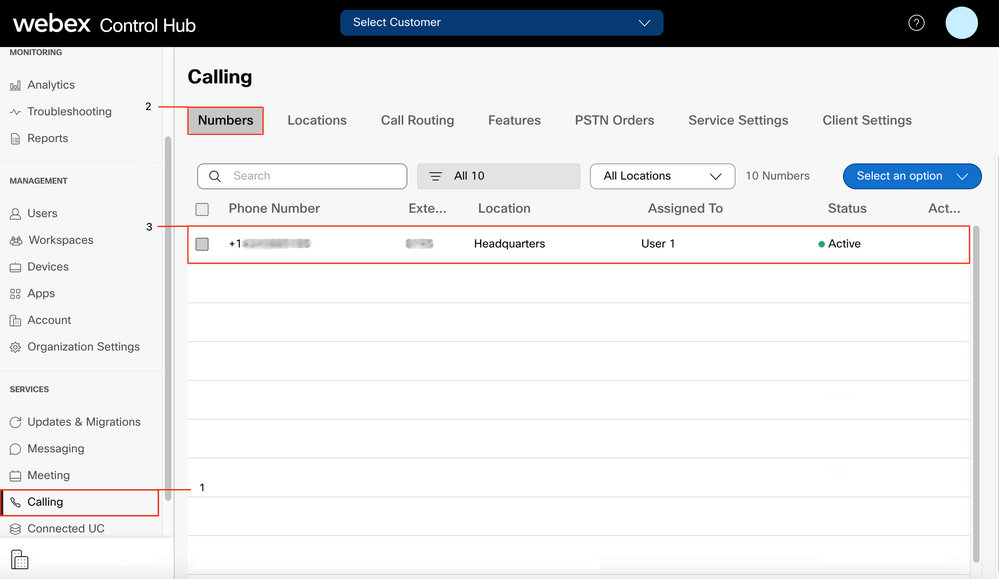The image size is (999, 579).
Task: Click the Messaging chat bubble icon
Action: [15, 448]
